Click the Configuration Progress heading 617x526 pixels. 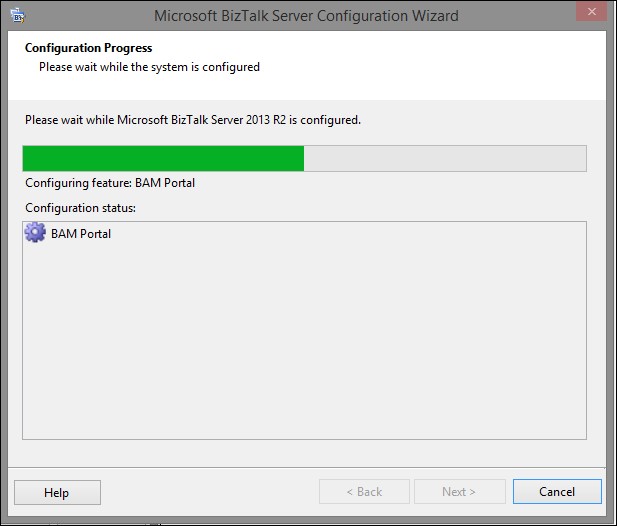coord(89,48)
